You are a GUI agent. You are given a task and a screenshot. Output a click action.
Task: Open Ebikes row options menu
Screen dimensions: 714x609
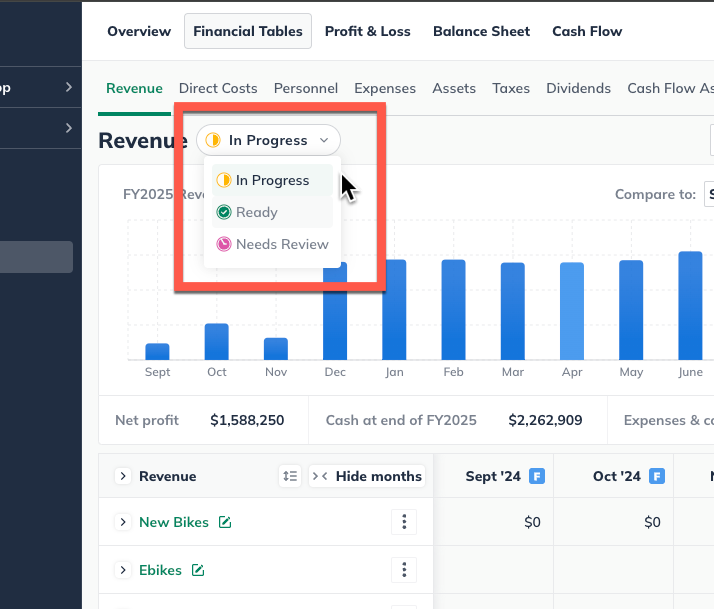tap(404, 570)
